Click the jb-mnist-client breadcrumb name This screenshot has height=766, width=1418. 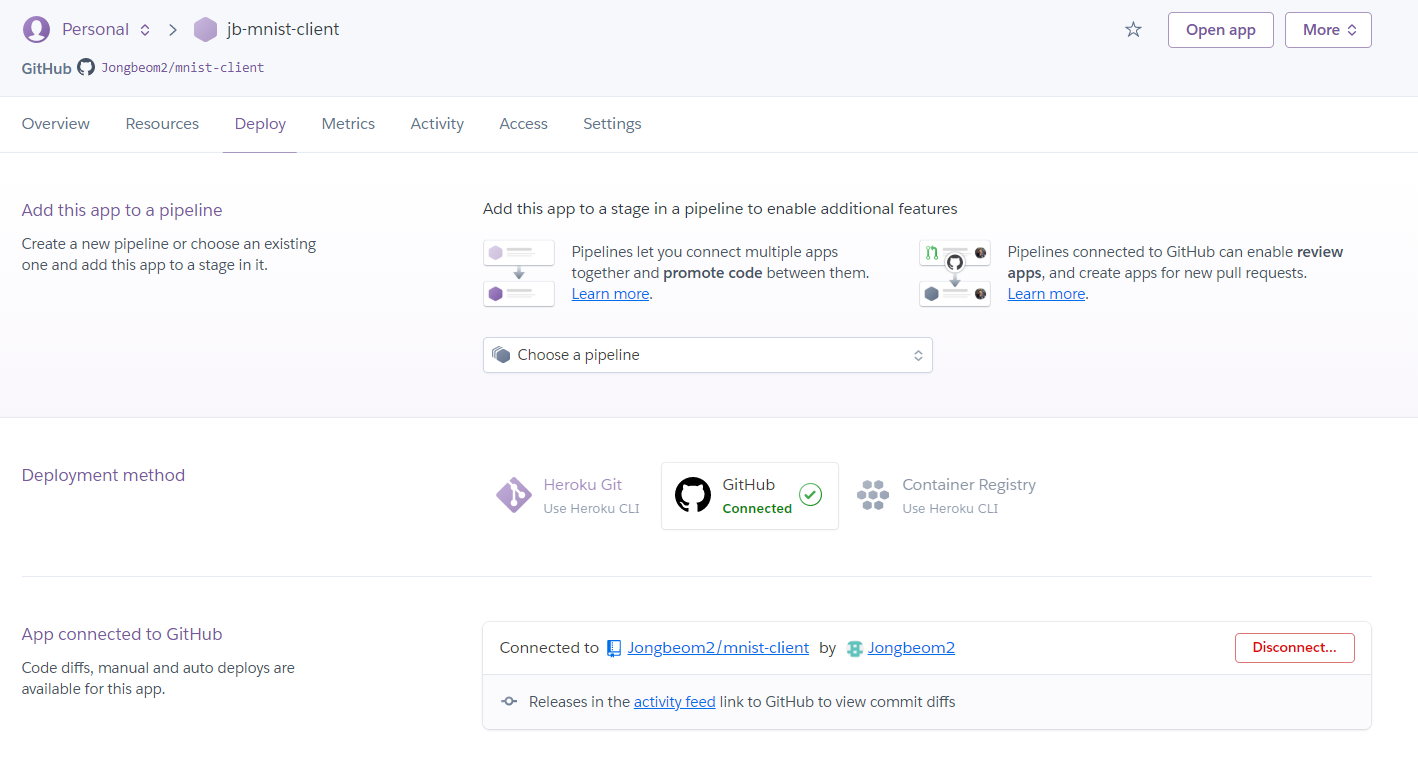click(x=283, y=30)
